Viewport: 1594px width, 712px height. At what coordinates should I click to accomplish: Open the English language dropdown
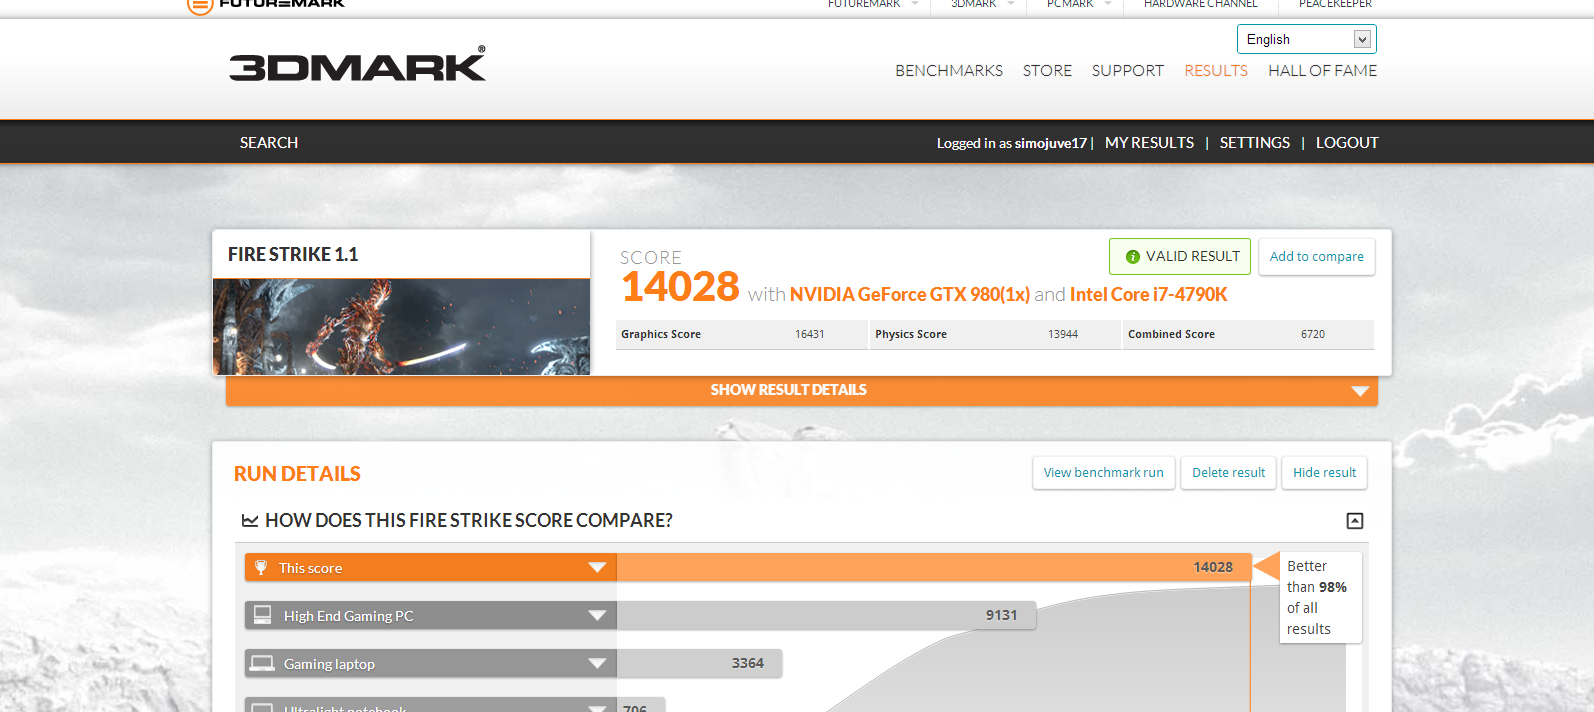click(1306, 39)
